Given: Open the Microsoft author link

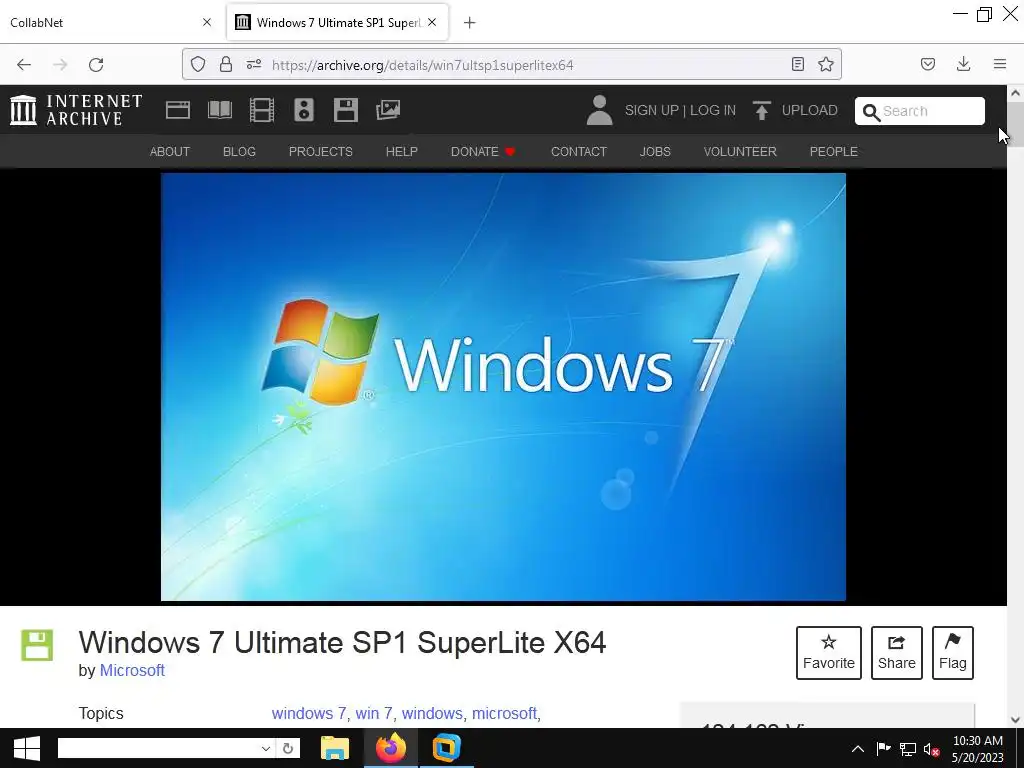Looking at the screenshot, I should (x=132, y=671).
